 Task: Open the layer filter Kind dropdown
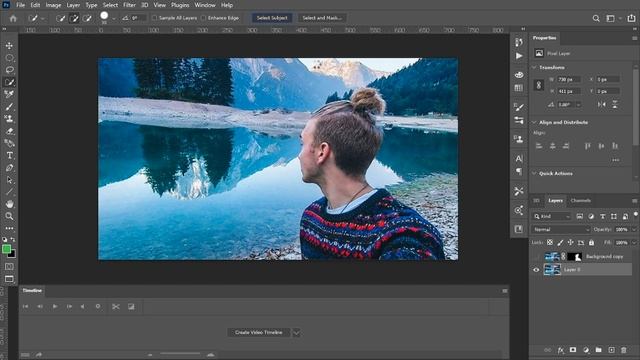click(x=552, y=216)
